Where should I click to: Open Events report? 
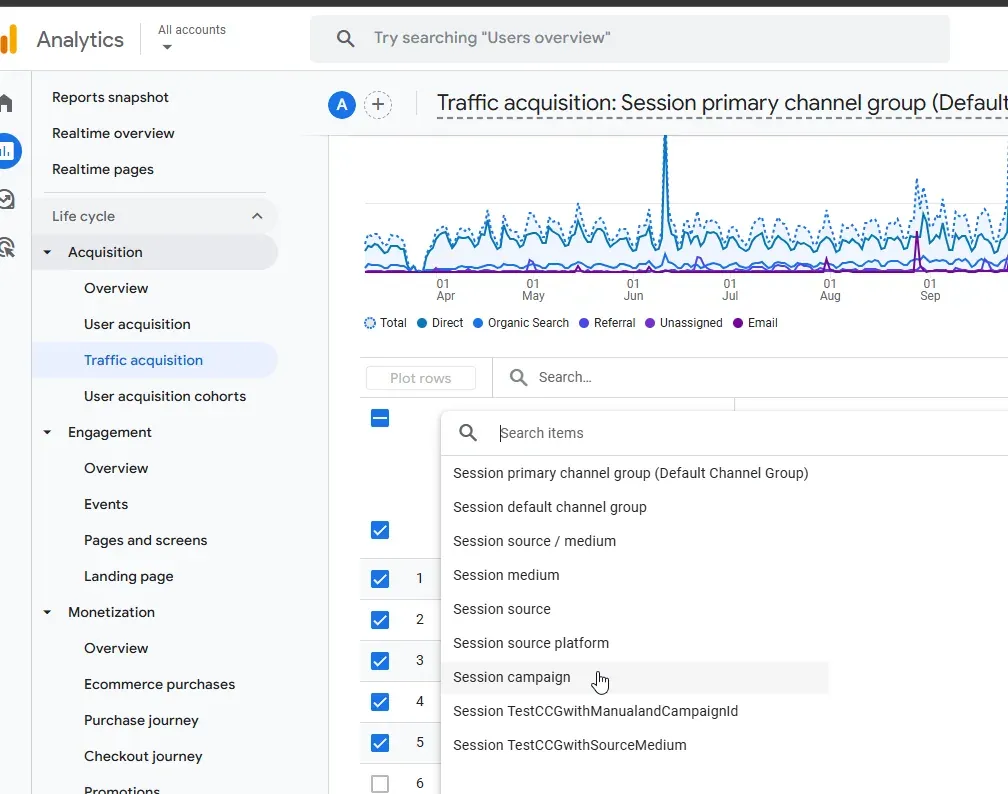click(x=105, y=504)
